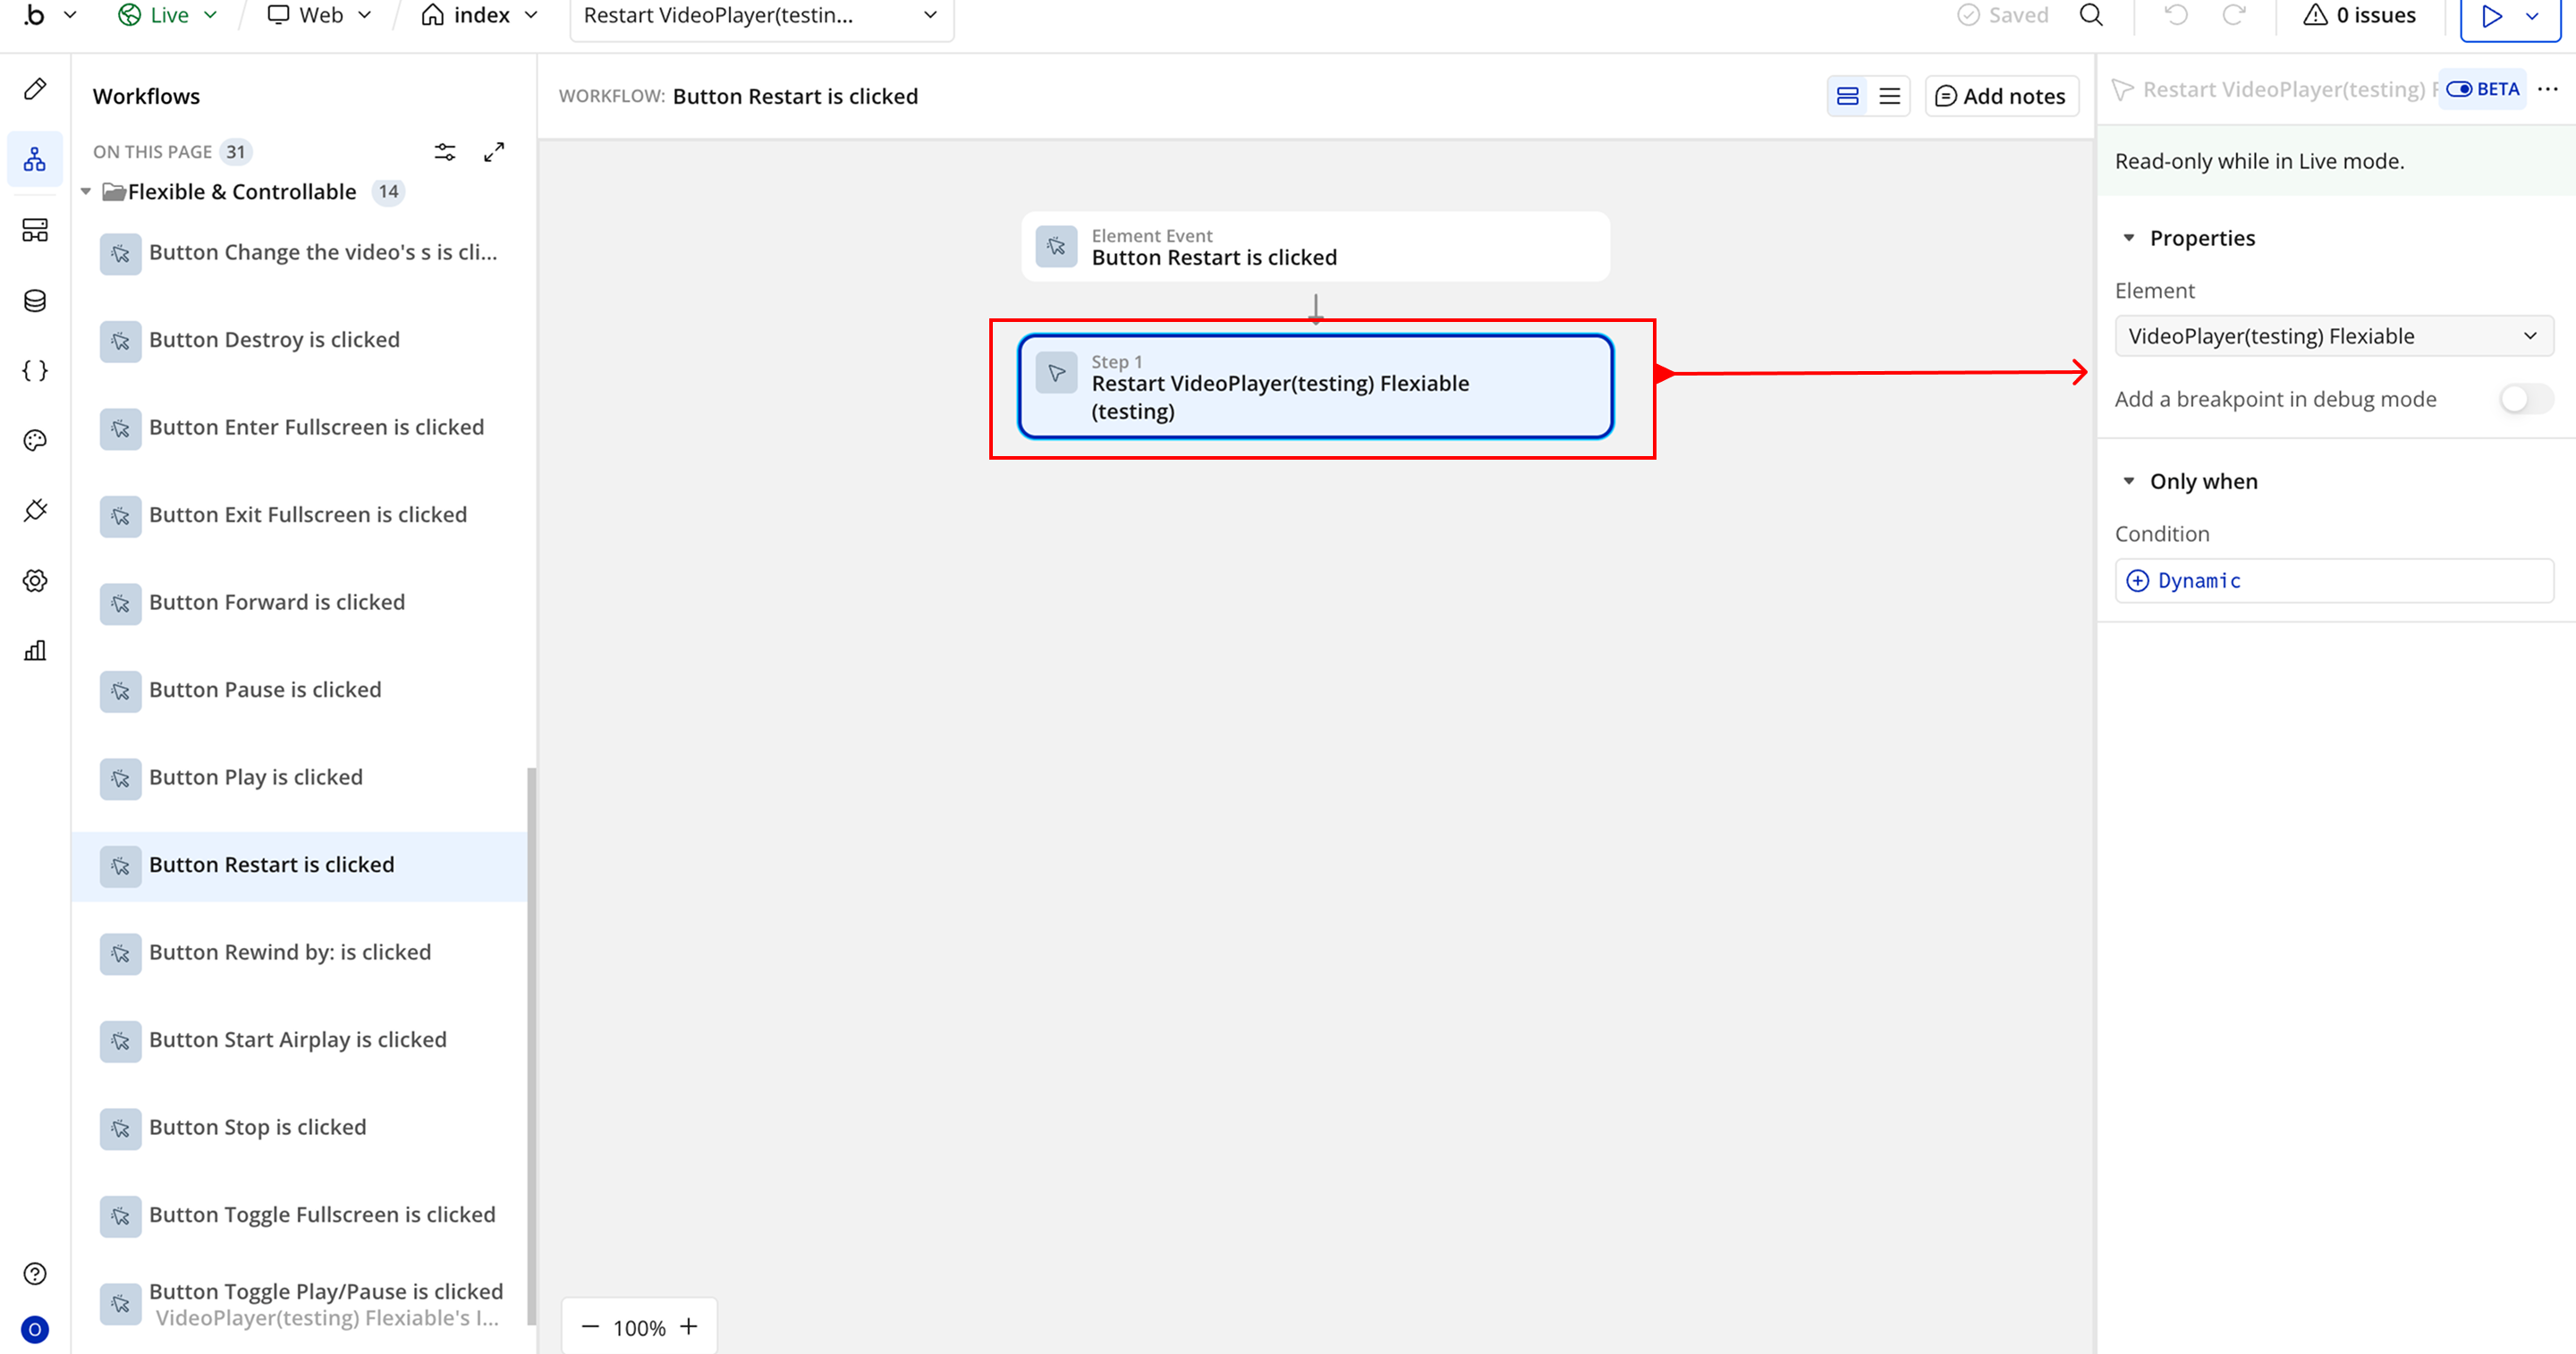Image resolution: width=2576 pixels, height=1354 pixels.
Task: Toggle the BETA switch
Action: click(2459, 89)
